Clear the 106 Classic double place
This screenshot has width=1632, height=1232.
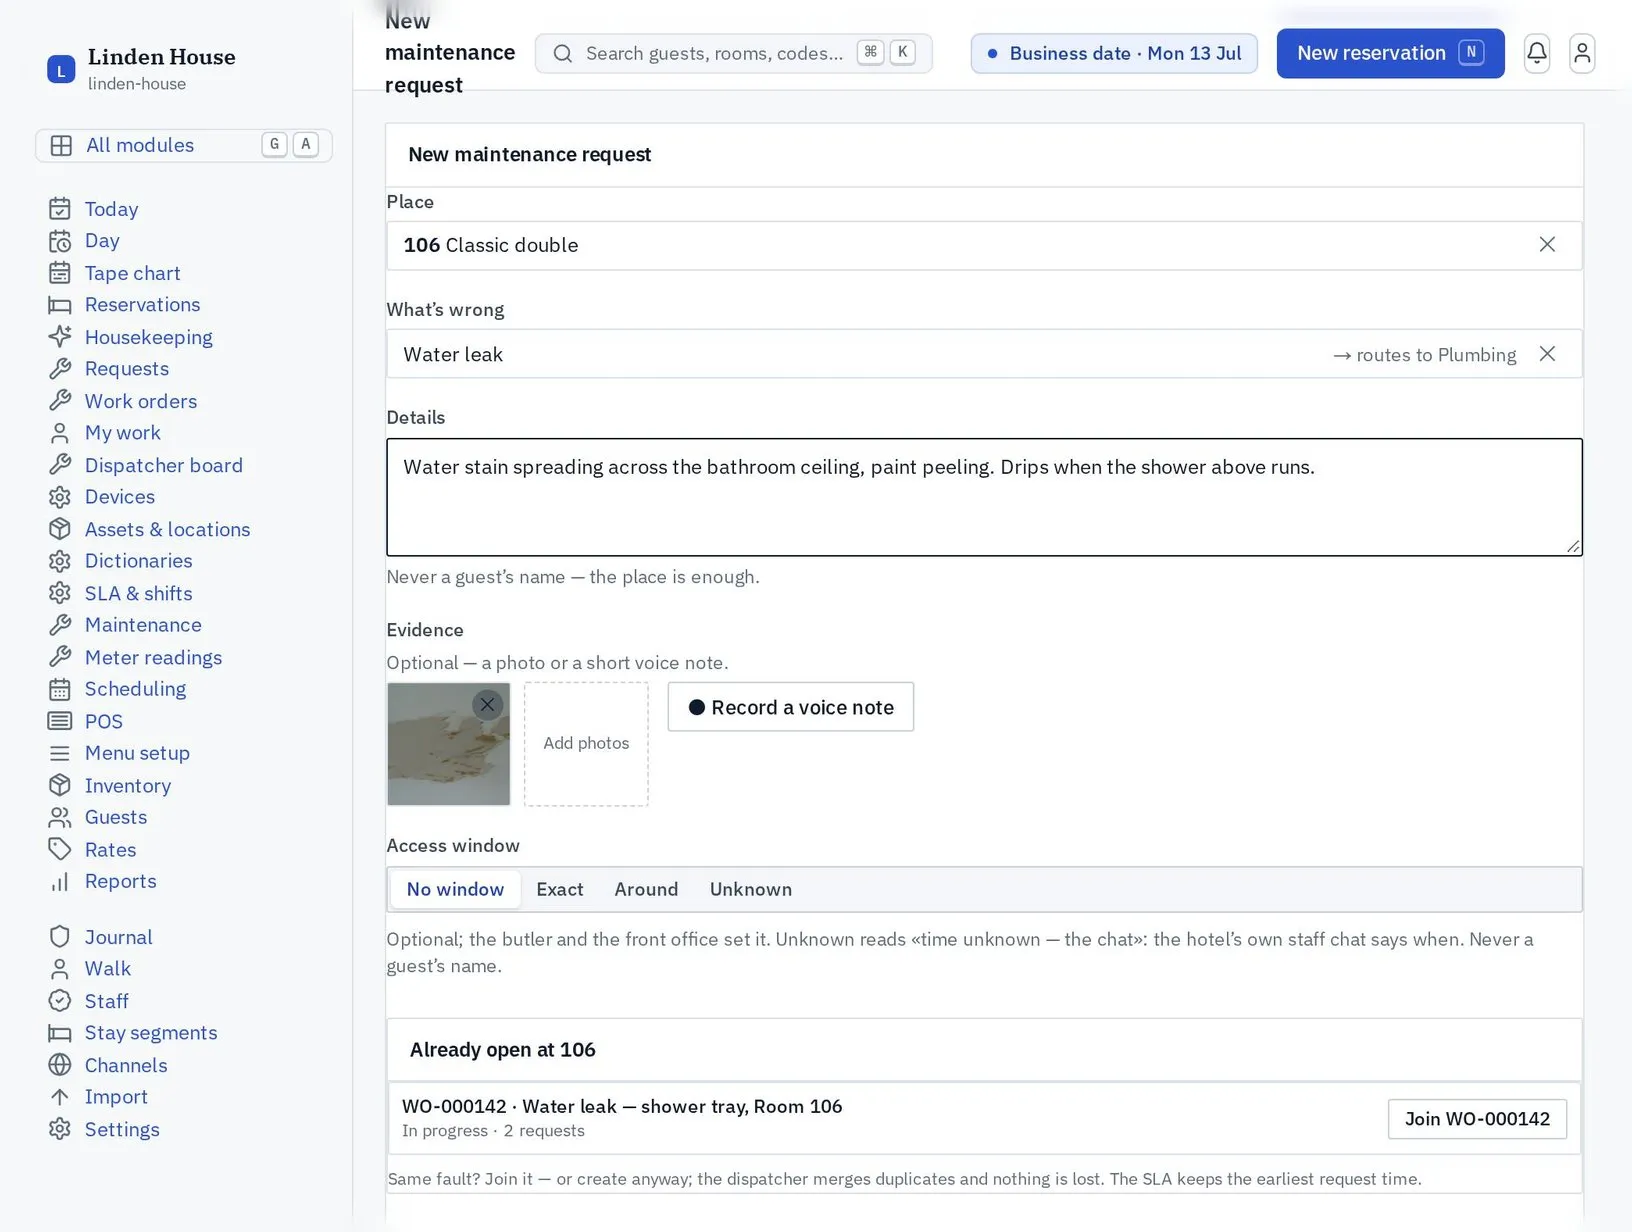pos(1547,245)
